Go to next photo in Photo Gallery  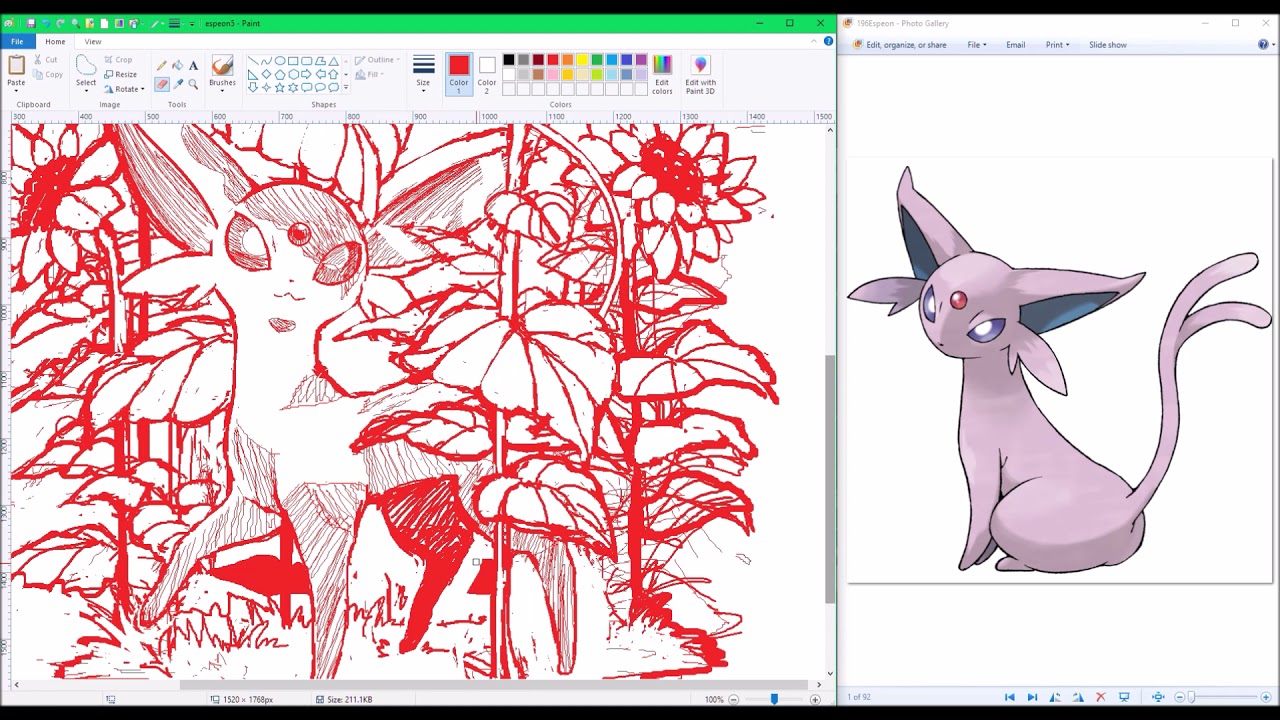(1032, 697)
